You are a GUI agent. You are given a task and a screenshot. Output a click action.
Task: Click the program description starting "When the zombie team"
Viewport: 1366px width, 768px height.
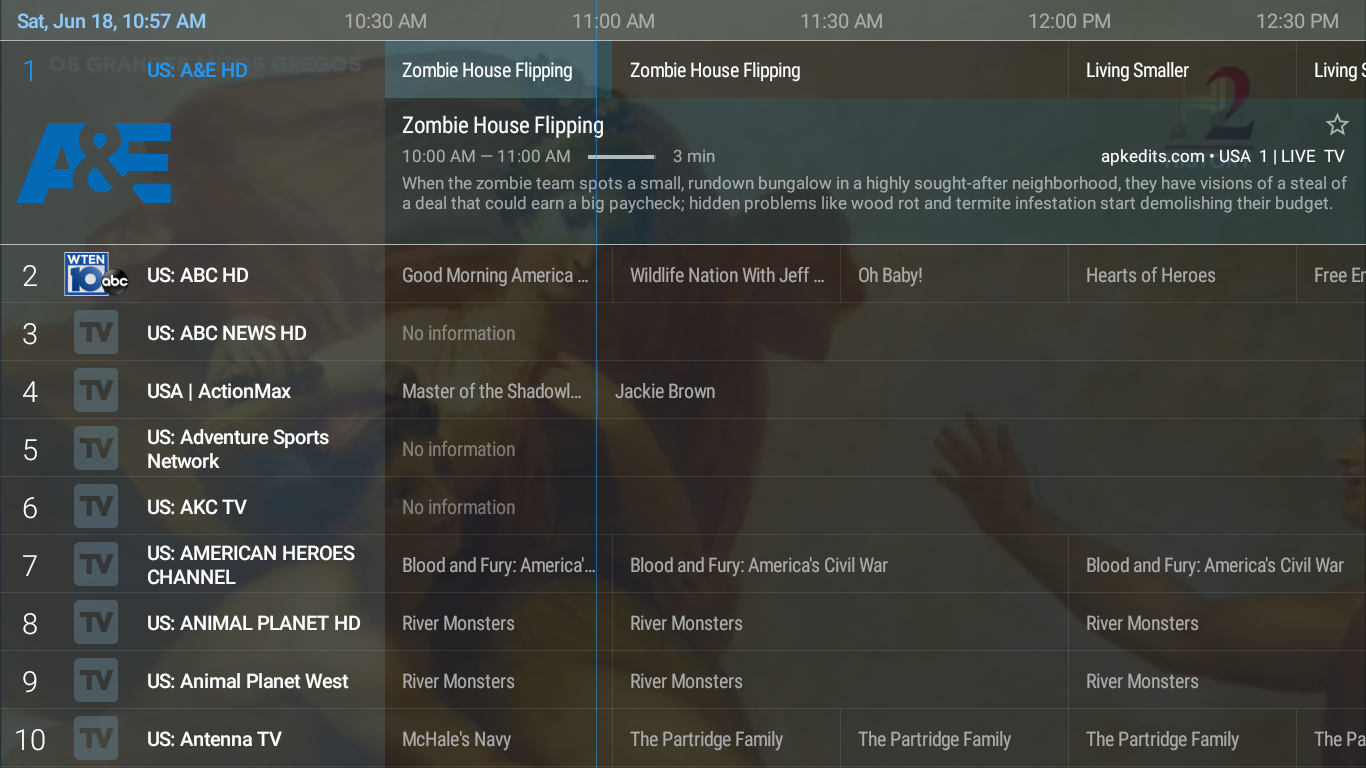875,193
